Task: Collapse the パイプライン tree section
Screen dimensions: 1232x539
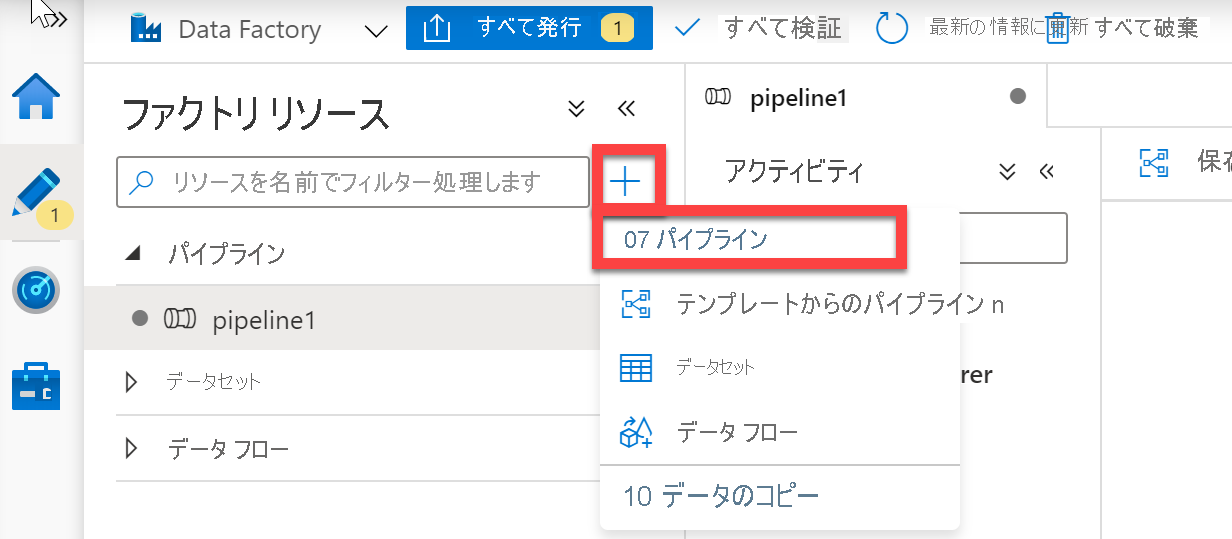Action: coord(132,254)
